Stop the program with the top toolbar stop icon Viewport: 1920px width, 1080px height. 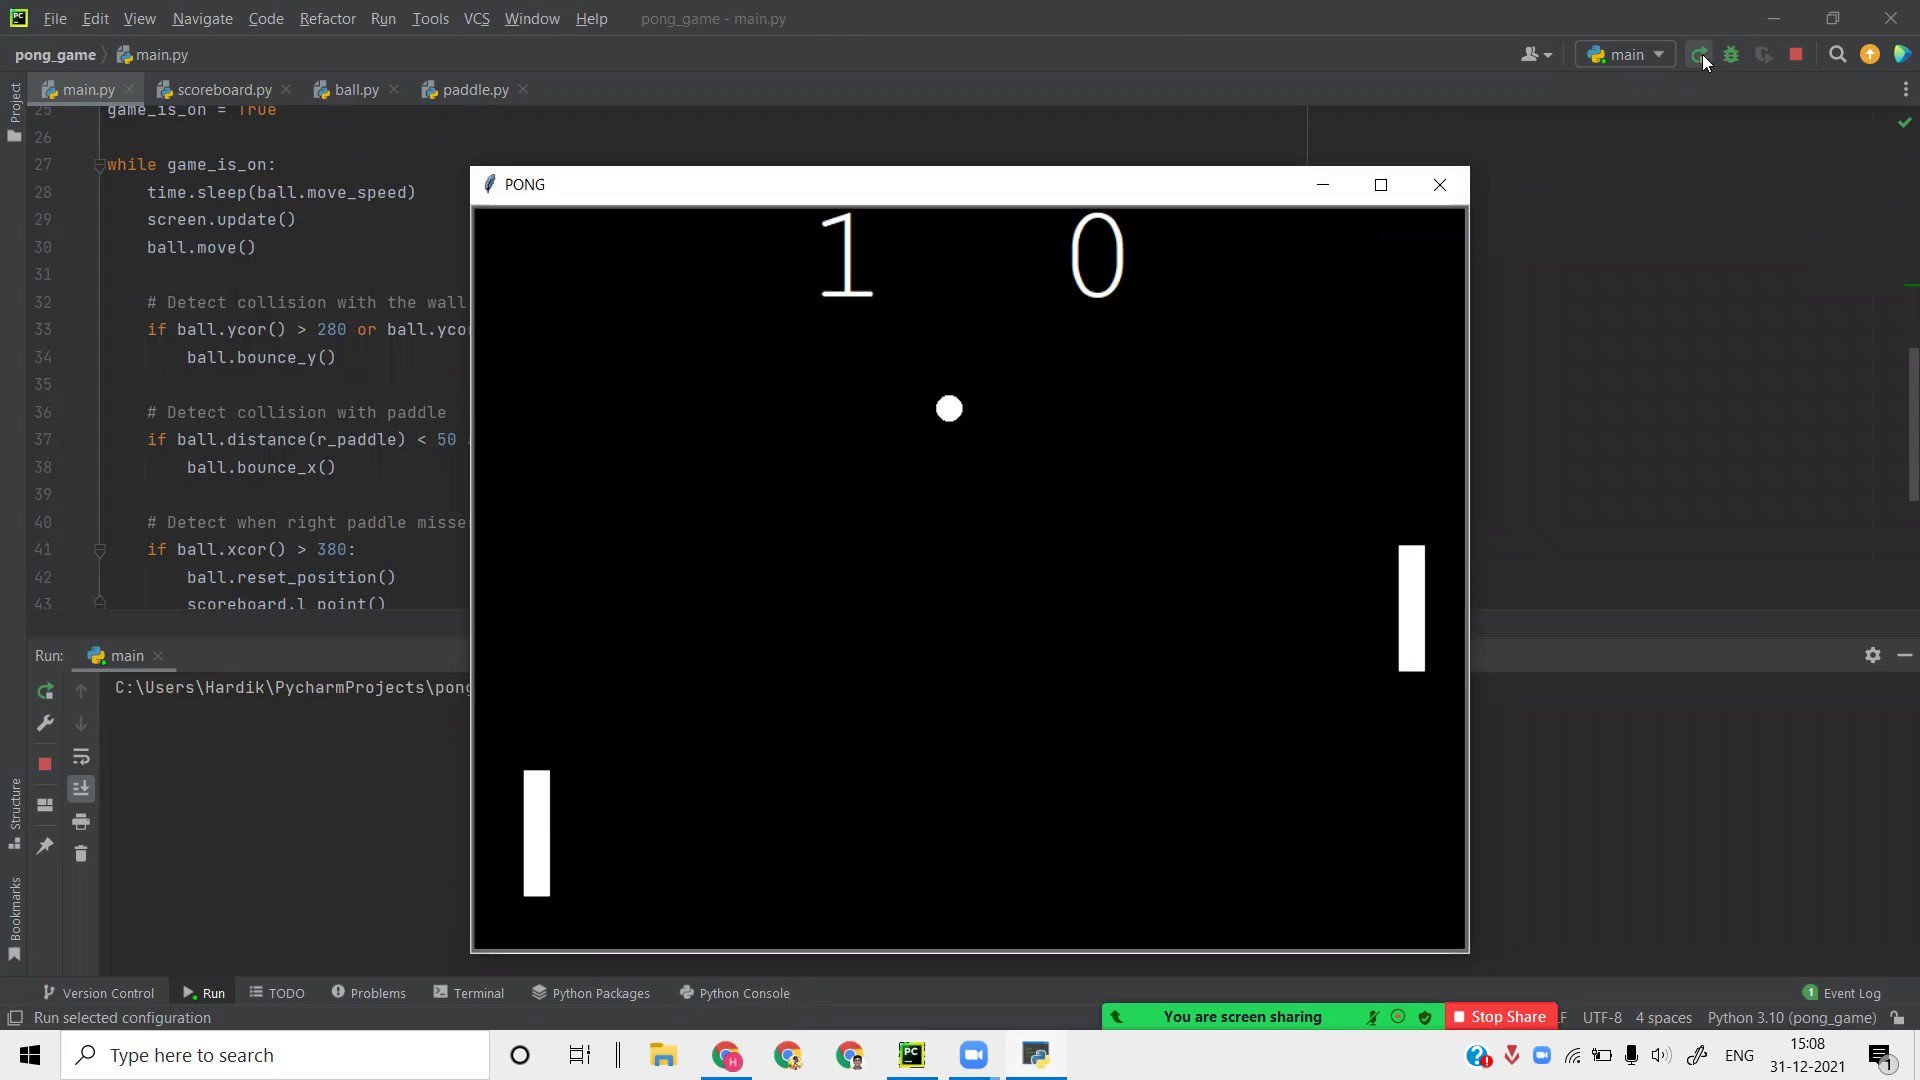point(1796,55)
